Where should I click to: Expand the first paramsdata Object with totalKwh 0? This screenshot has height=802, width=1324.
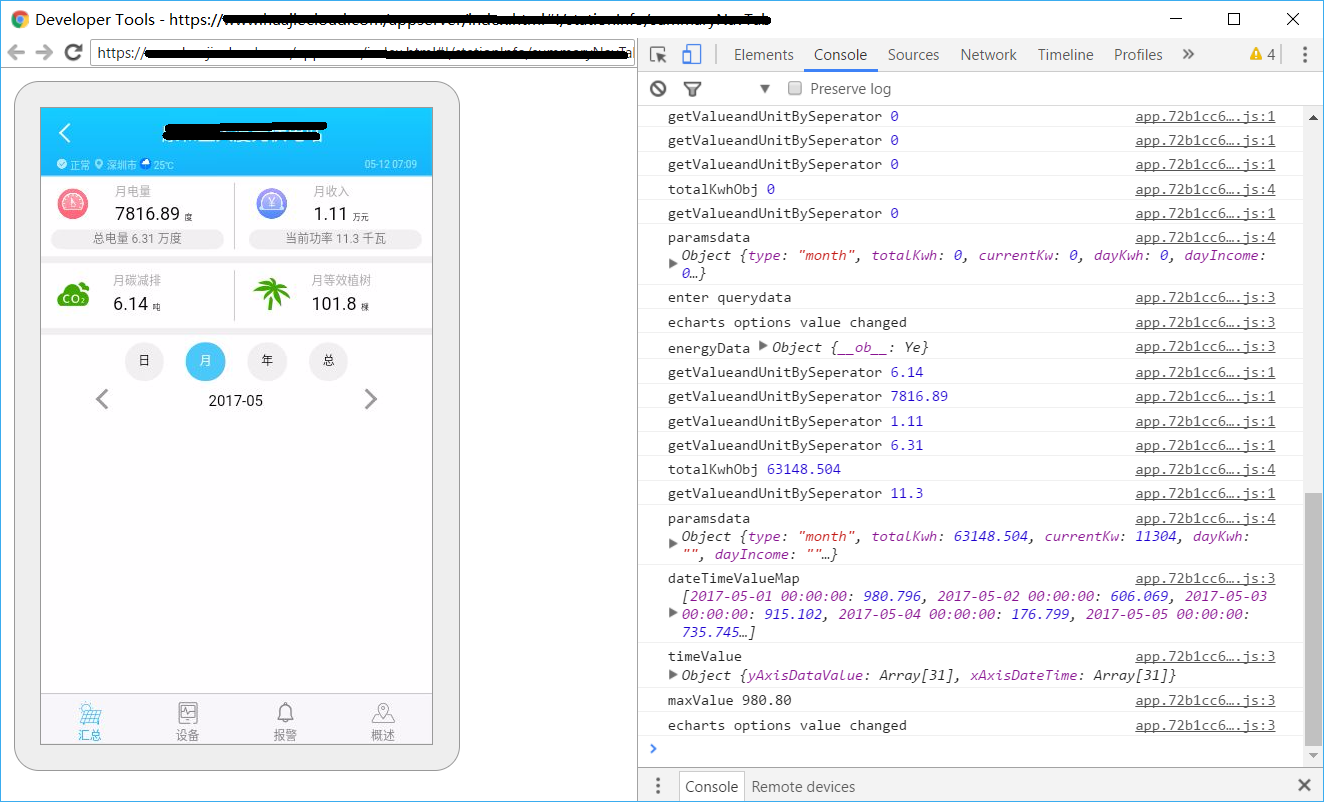[x=673, y=264]
